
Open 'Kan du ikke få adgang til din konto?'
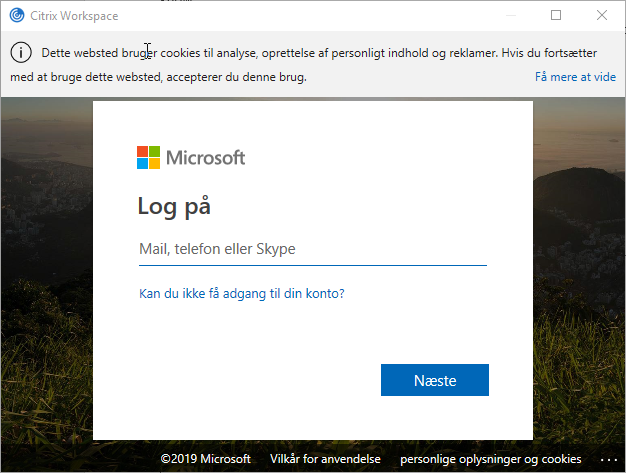tap(242, 293)
